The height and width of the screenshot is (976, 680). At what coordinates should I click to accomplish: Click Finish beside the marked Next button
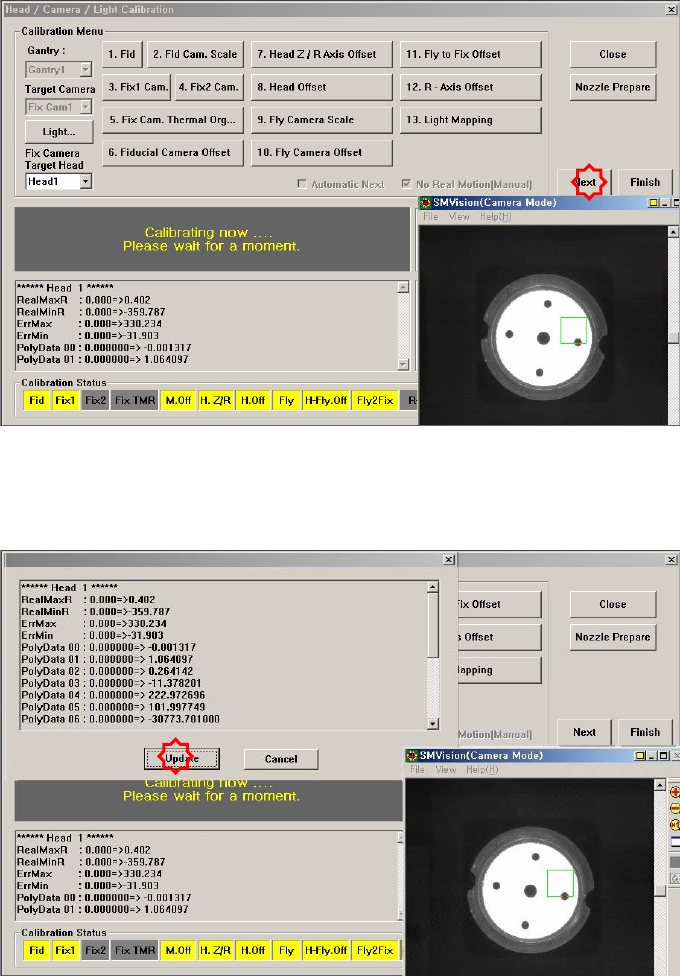tap(645, 182)
